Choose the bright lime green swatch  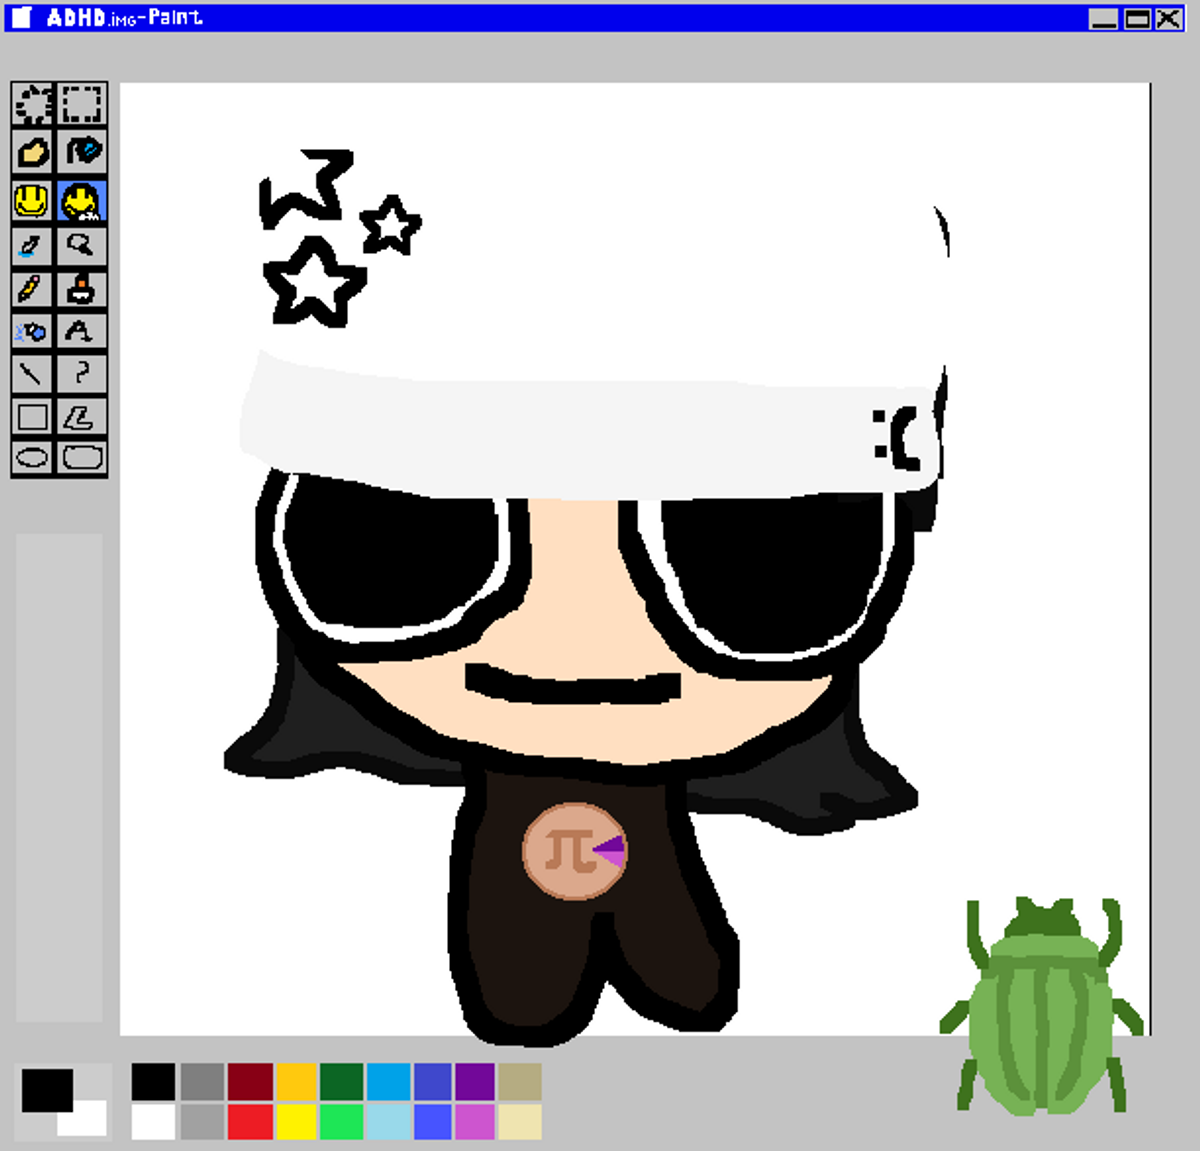coord(342,1122)
